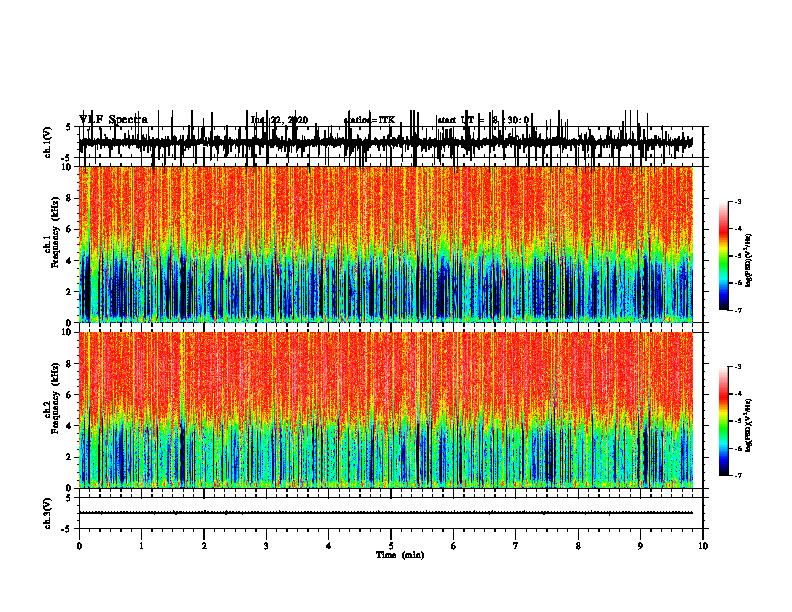
Task: Click the '2' kHz tick on ch.1 spectrogram
Action: coord(70,292)
